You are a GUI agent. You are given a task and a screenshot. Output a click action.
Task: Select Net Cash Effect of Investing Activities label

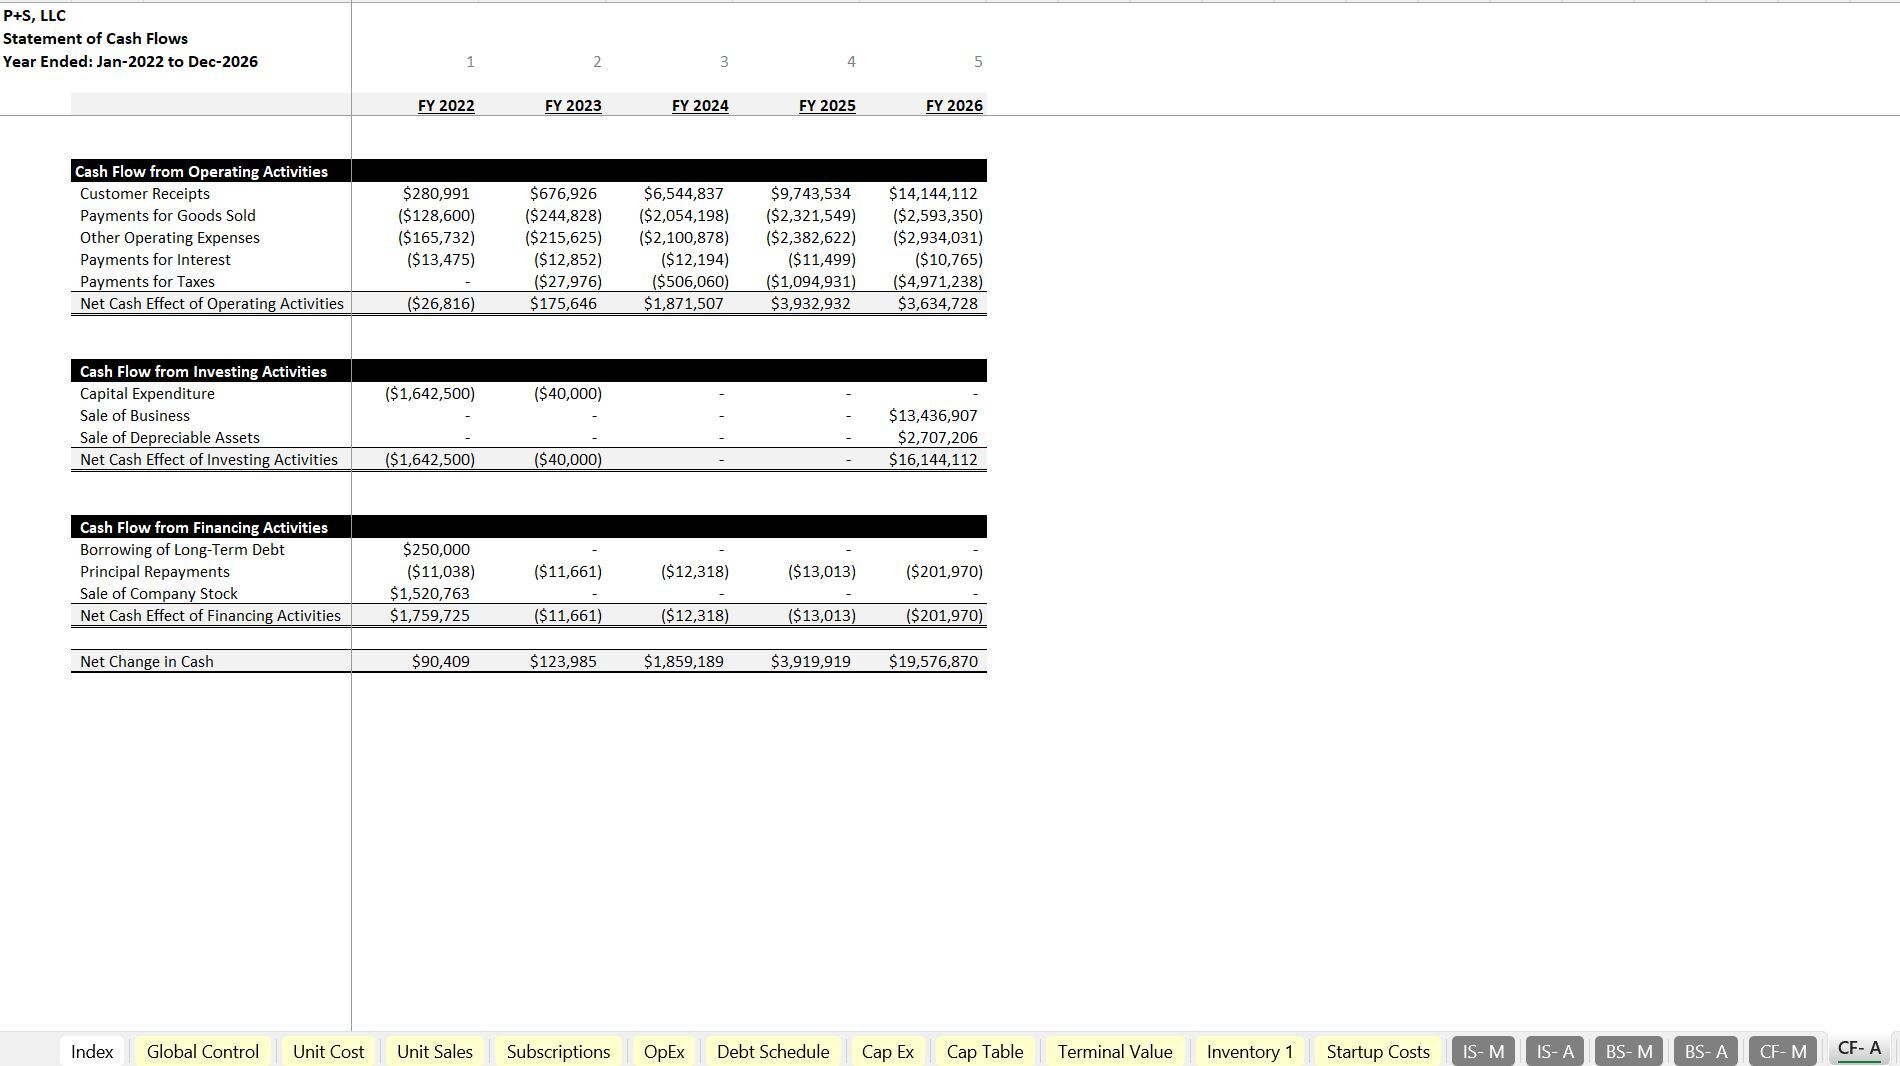click(x=209, y=459)
